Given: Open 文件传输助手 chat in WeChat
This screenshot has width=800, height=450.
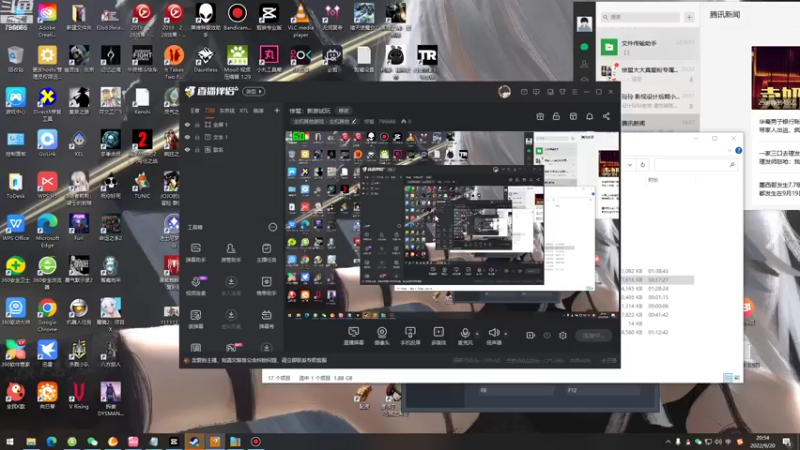Looking at the screenshot, I should pyautogui.click(x=647, y=47).
